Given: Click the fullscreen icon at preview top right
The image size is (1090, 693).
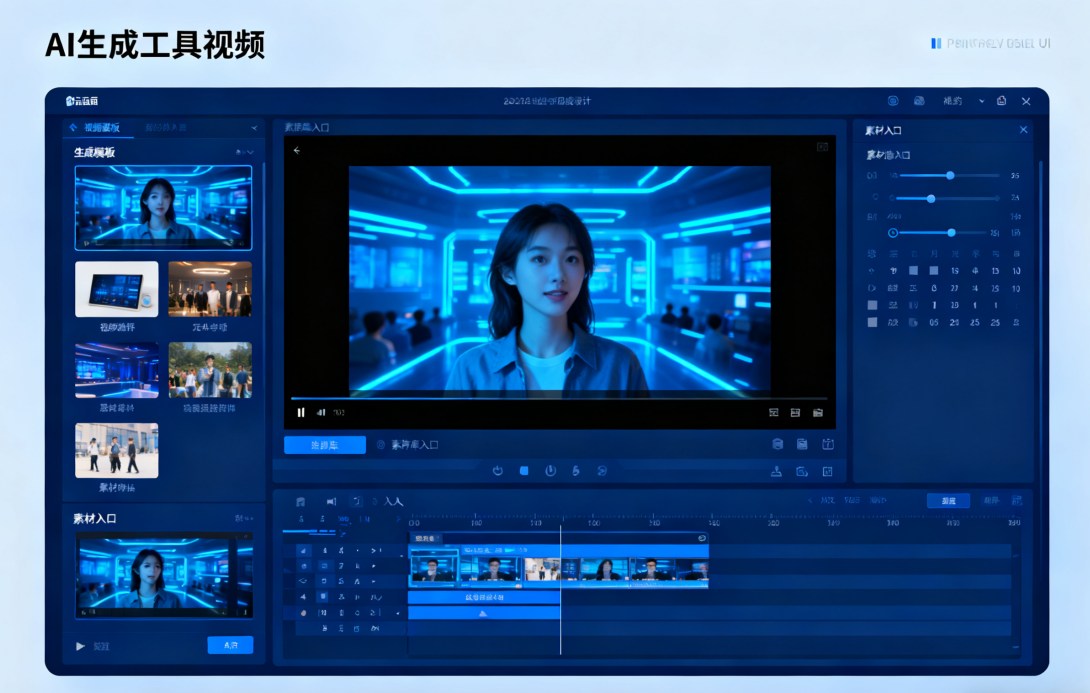Looking at the screenshot, I should [x=822, y=147].
